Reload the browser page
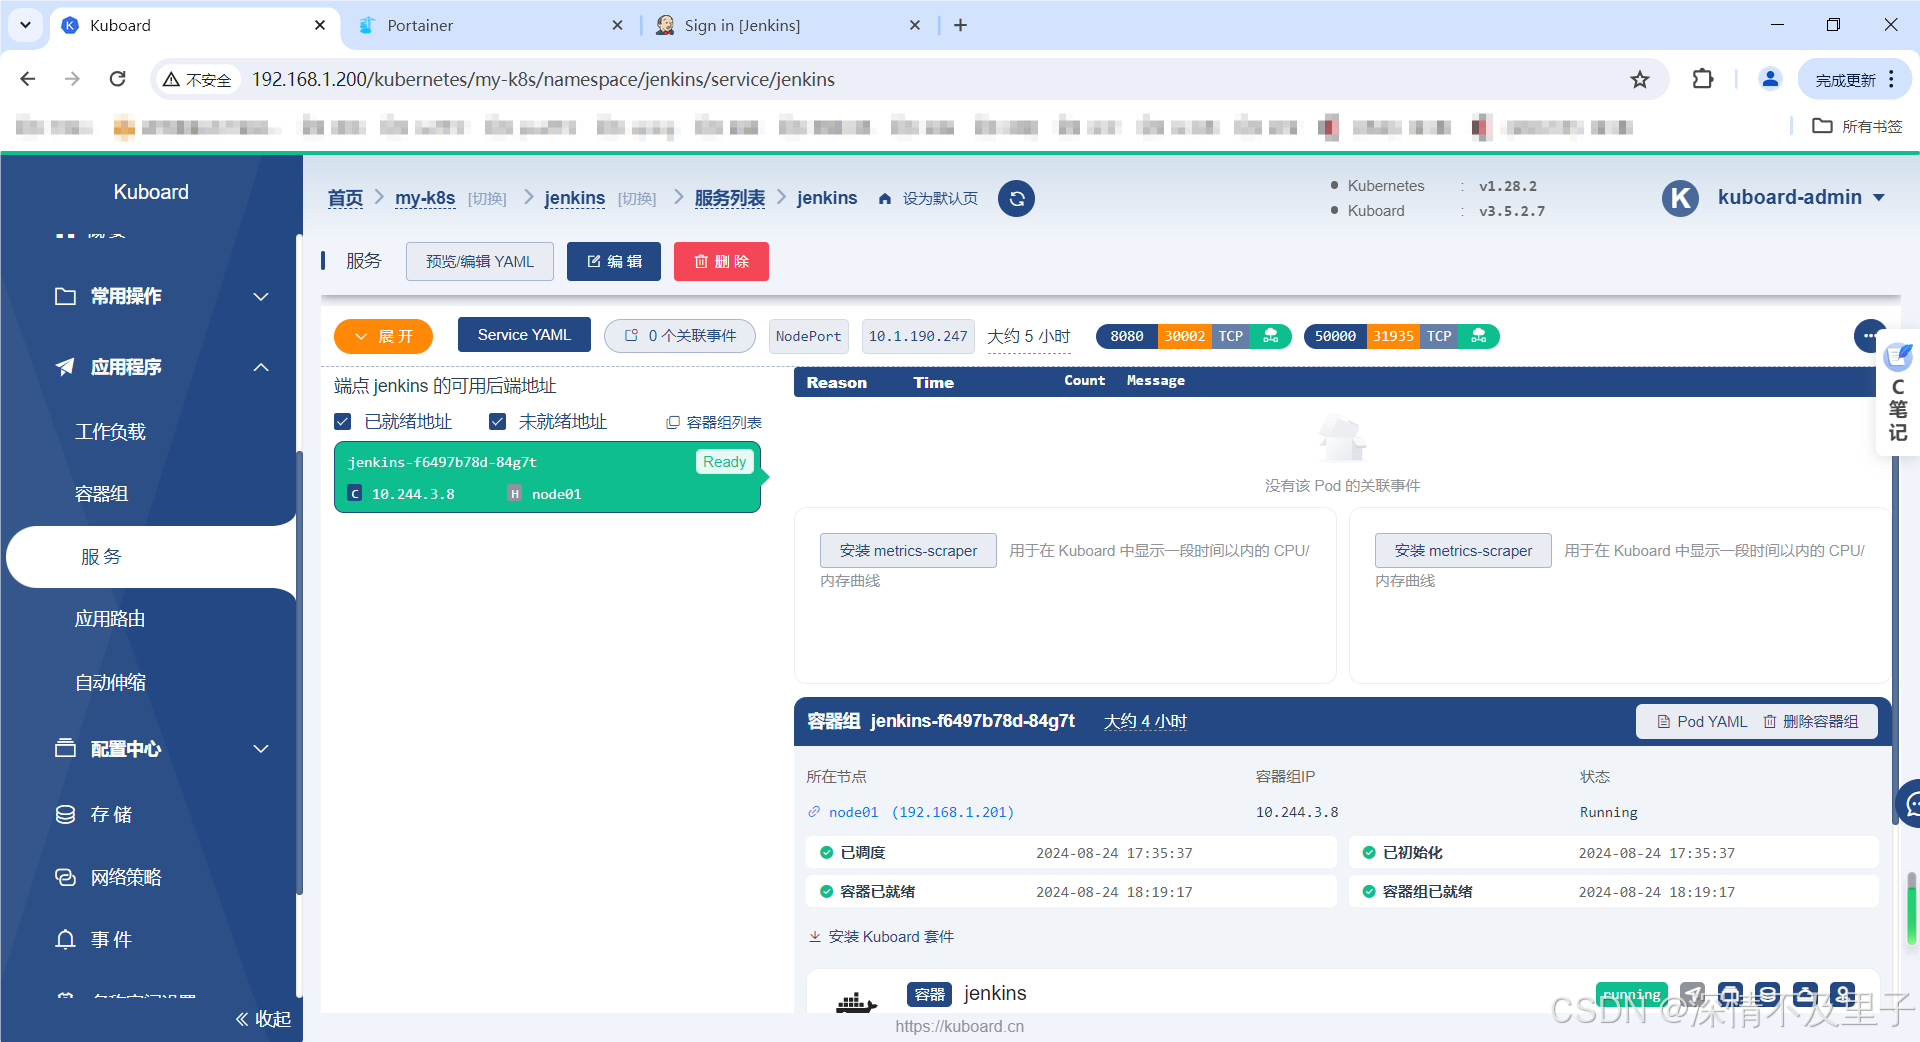1920x1042 pixels. click(x=117, y=79)
